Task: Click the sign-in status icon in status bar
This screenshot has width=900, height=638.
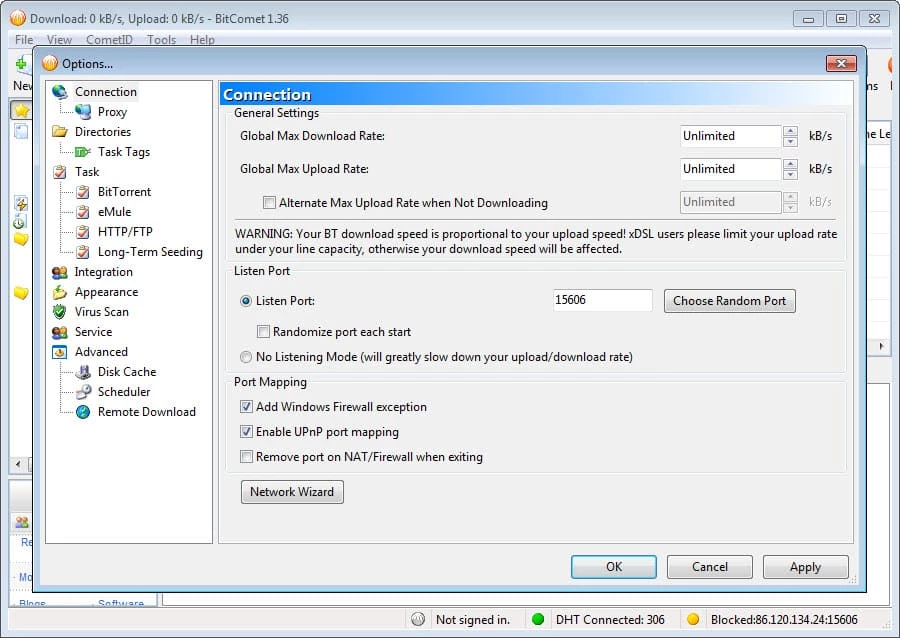Action: click(418, 619)
